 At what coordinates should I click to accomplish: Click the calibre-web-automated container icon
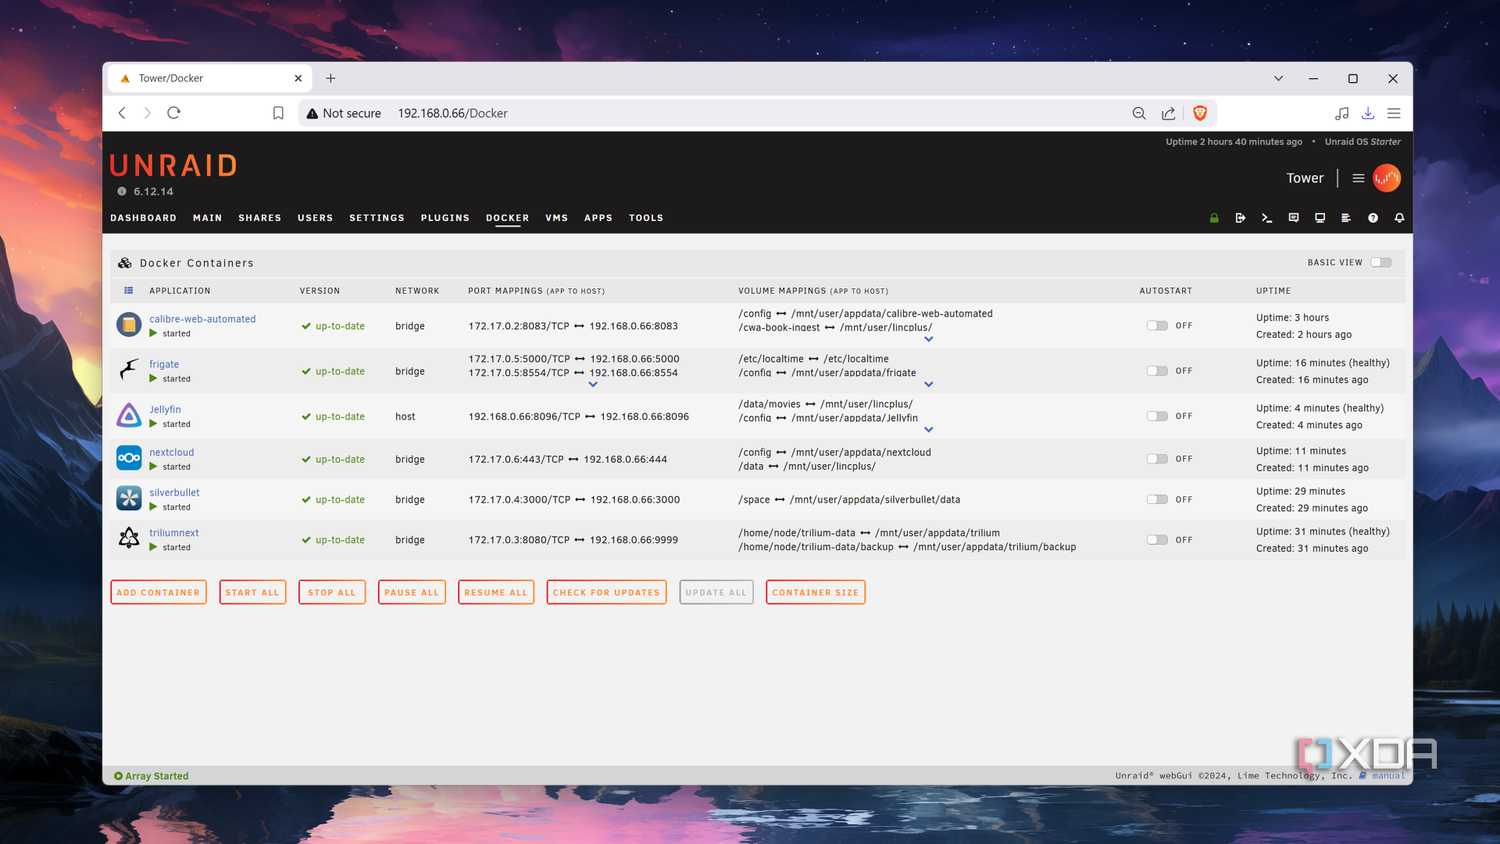(129, 325)
